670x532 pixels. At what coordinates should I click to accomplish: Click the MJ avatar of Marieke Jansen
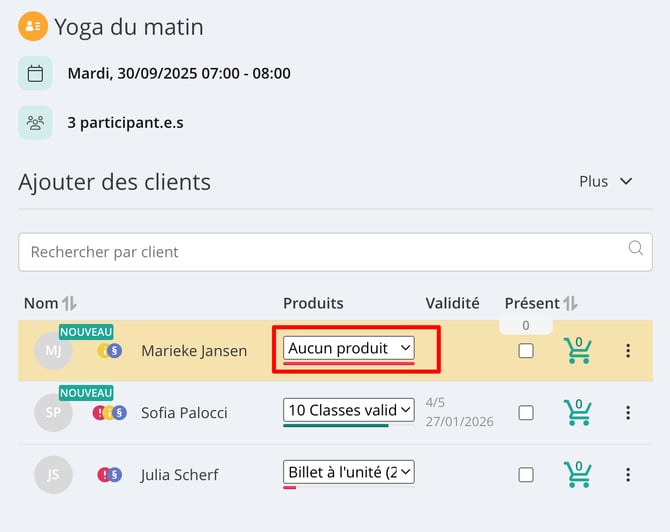[53, 350]
